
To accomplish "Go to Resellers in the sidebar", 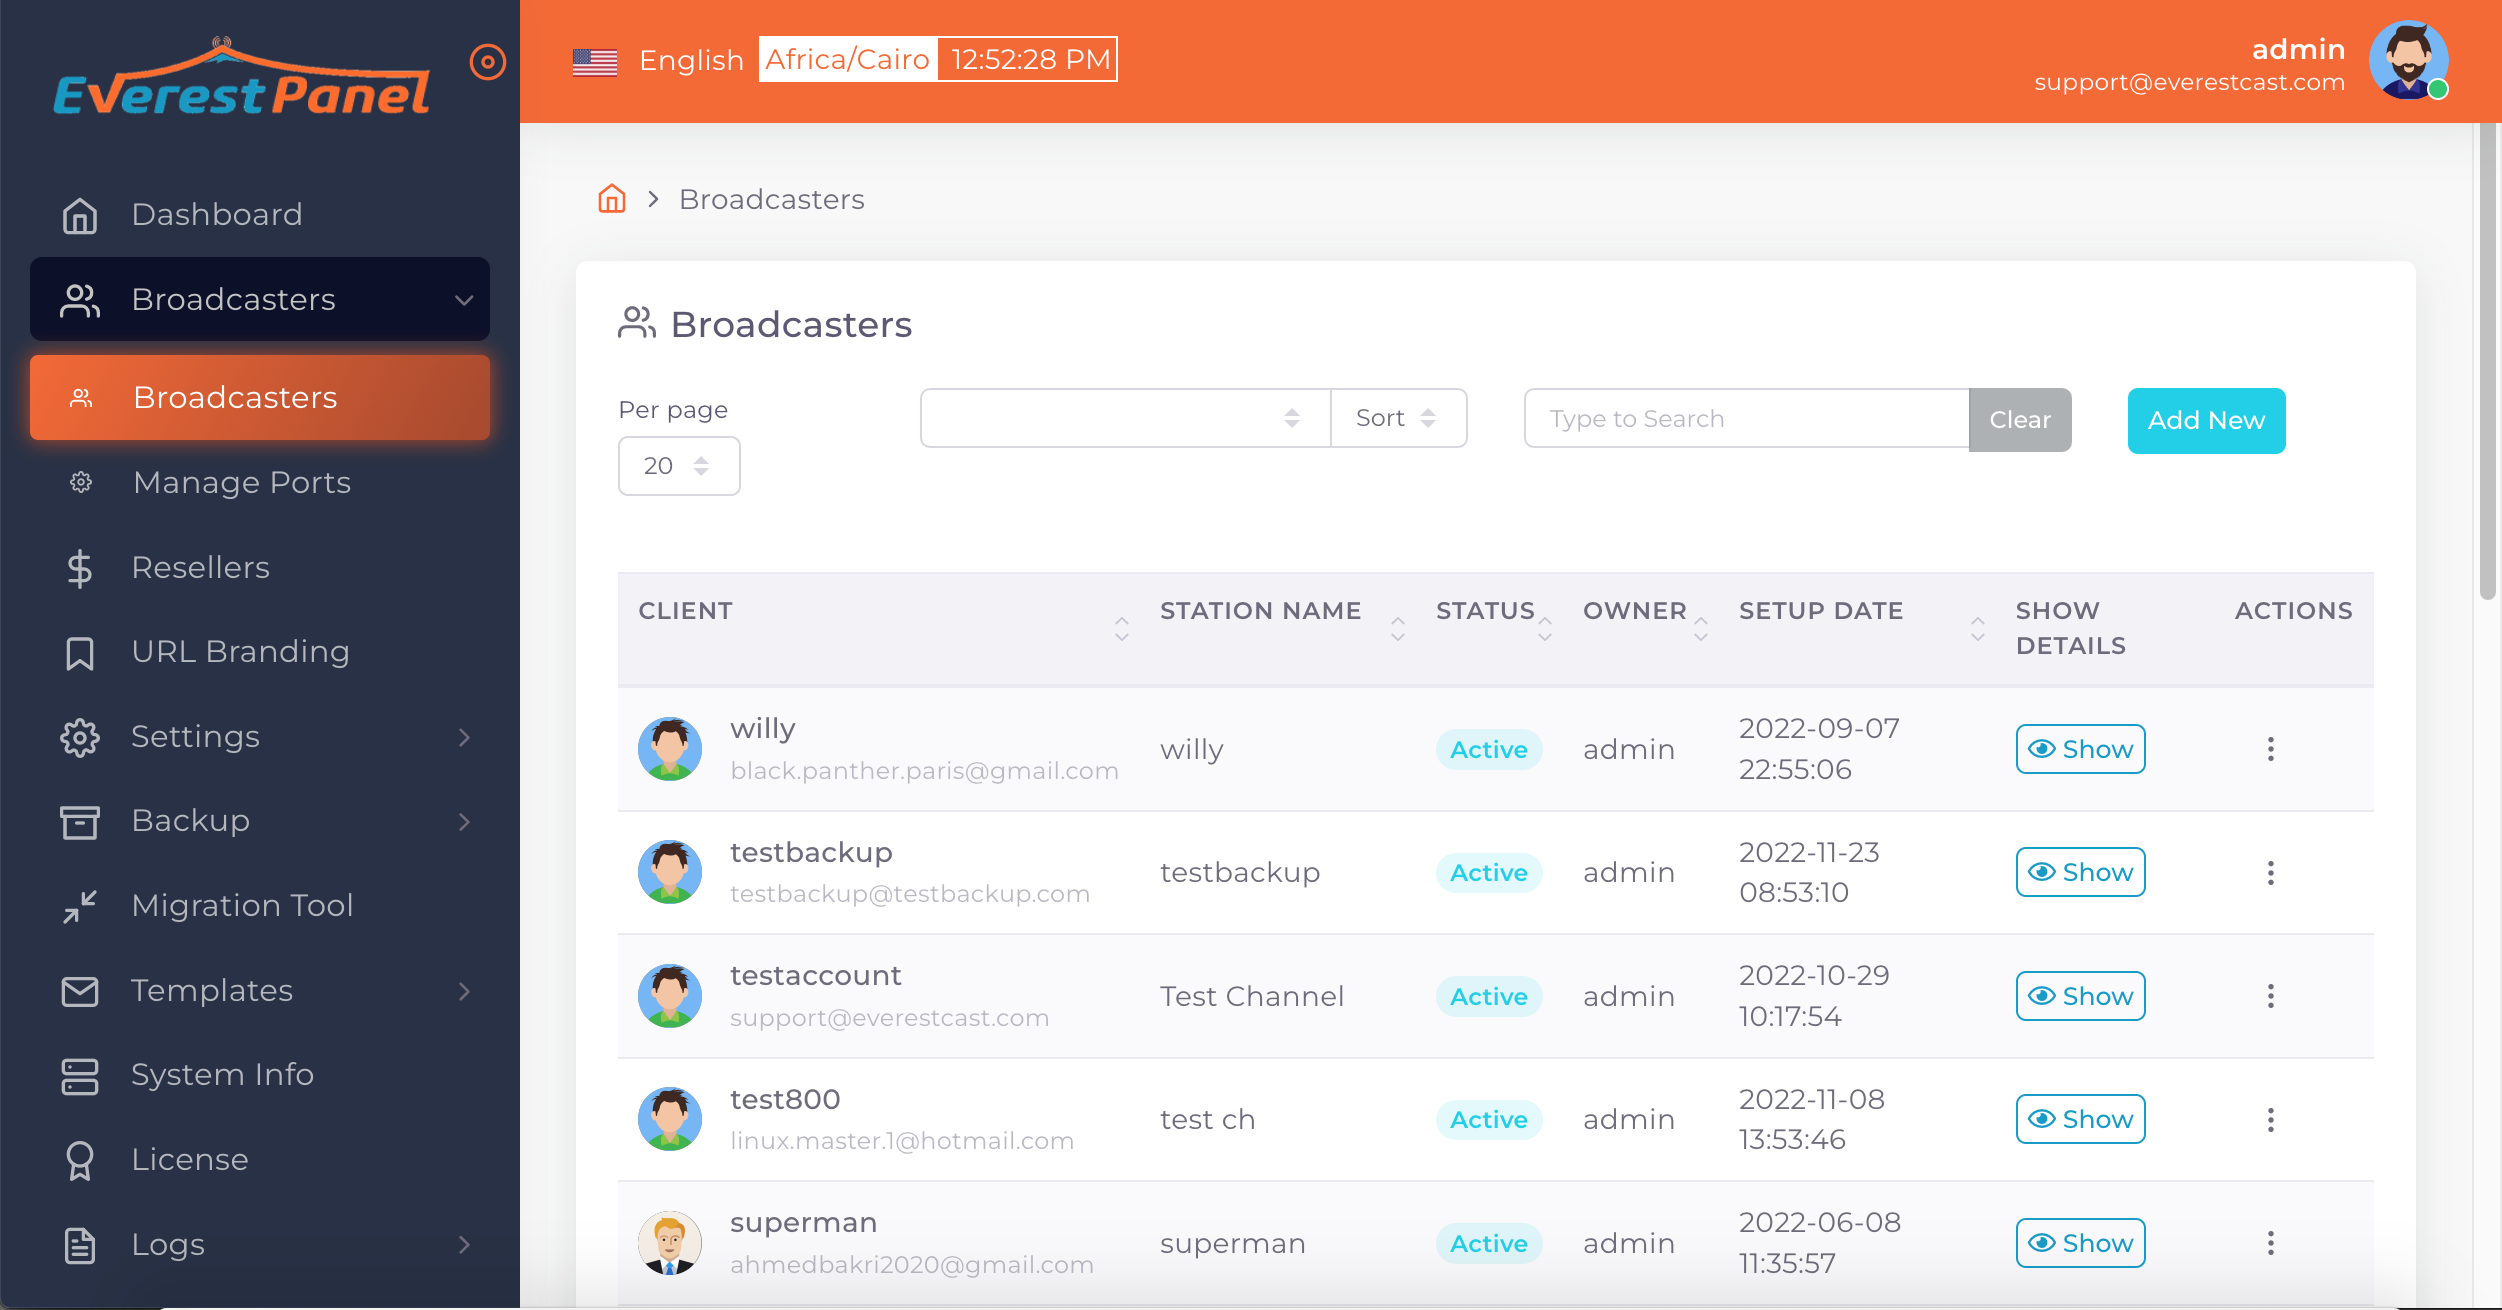I will pyautogui.click(x=200, y=567).
